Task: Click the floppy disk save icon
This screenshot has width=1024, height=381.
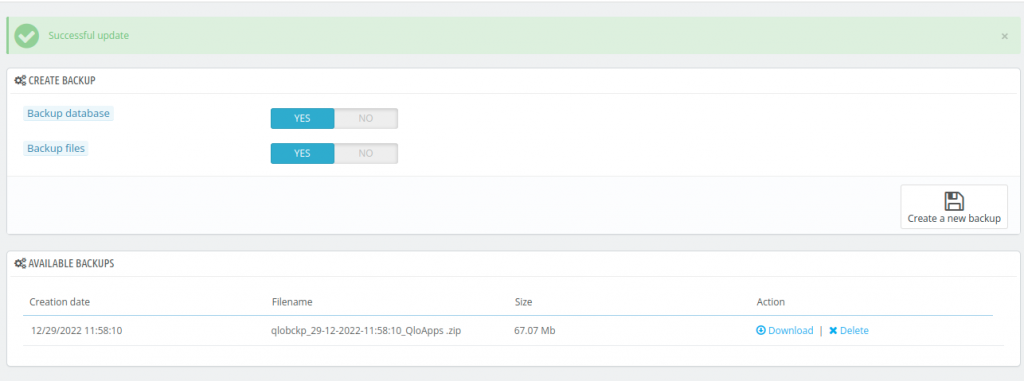Action: [954, 201]
